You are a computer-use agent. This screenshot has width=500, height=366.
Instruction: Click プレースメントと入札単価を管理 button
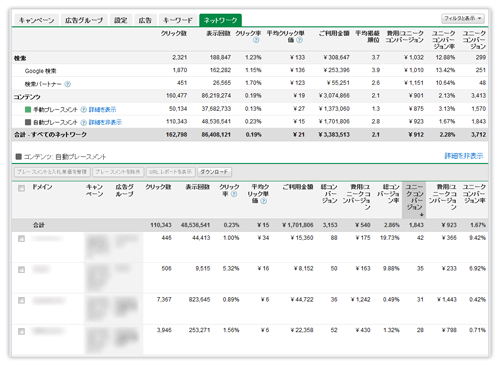coord(52,172)
